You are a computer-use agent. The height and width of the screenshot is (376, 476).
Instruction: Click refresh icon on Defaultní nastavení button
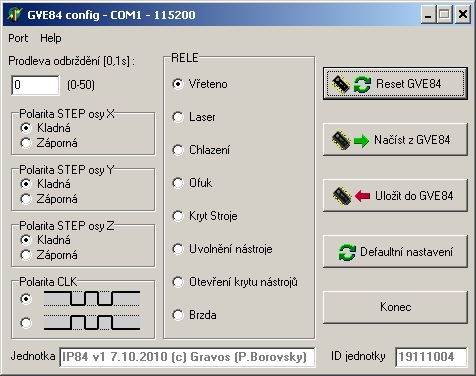click(x=347, y=252)
